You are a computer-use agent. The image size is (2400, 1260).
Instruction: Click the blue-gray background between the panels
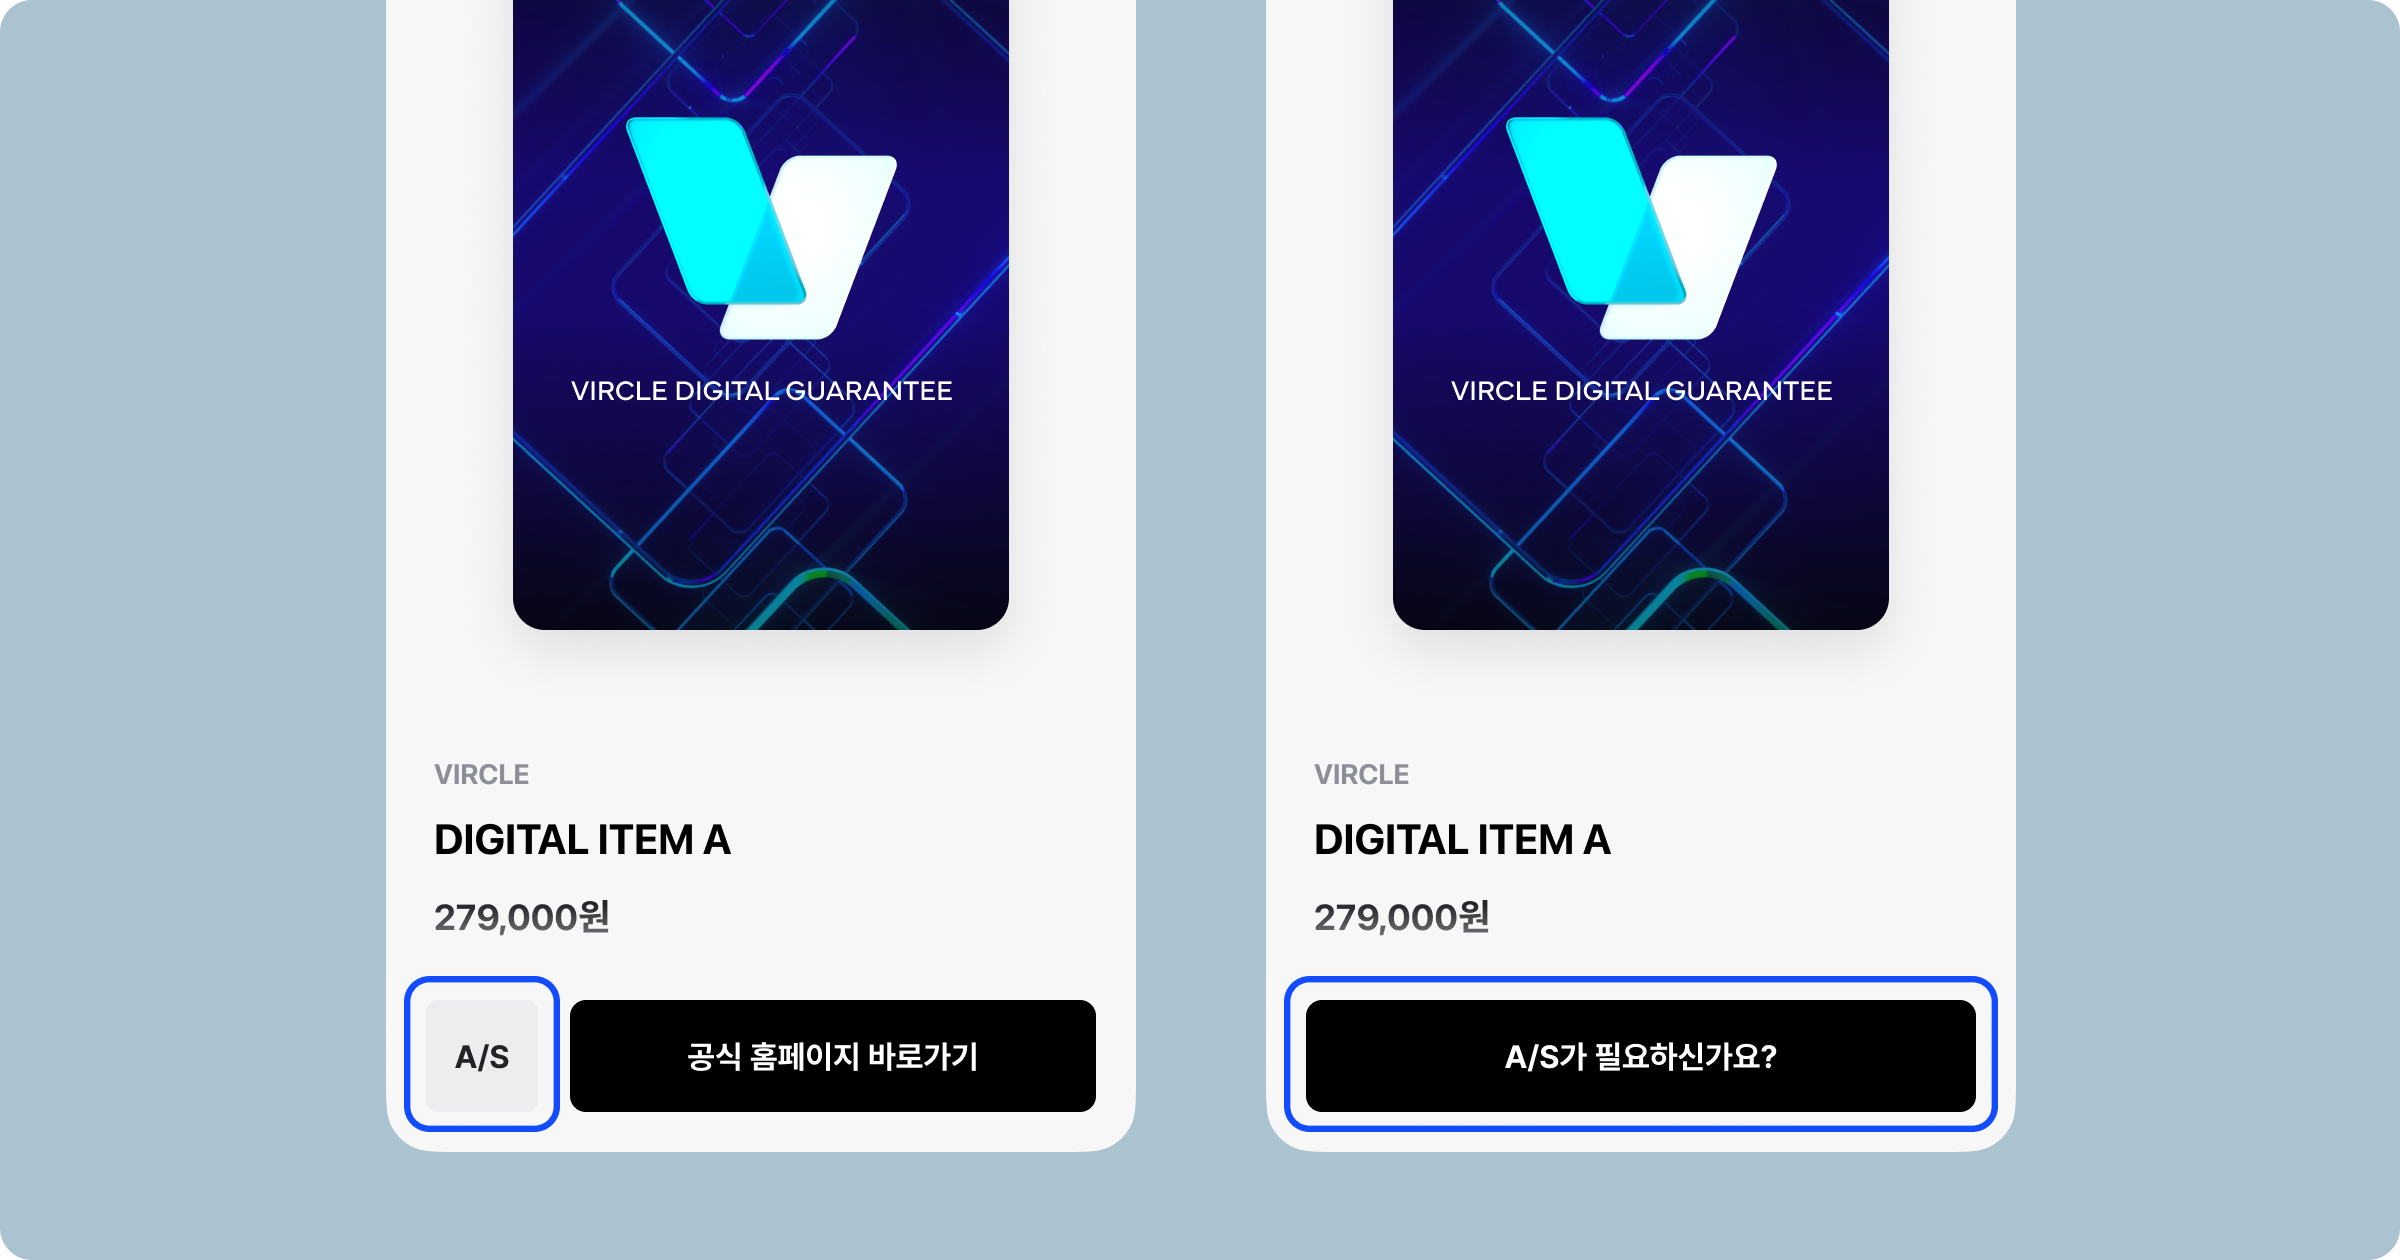pos(1201,600)
